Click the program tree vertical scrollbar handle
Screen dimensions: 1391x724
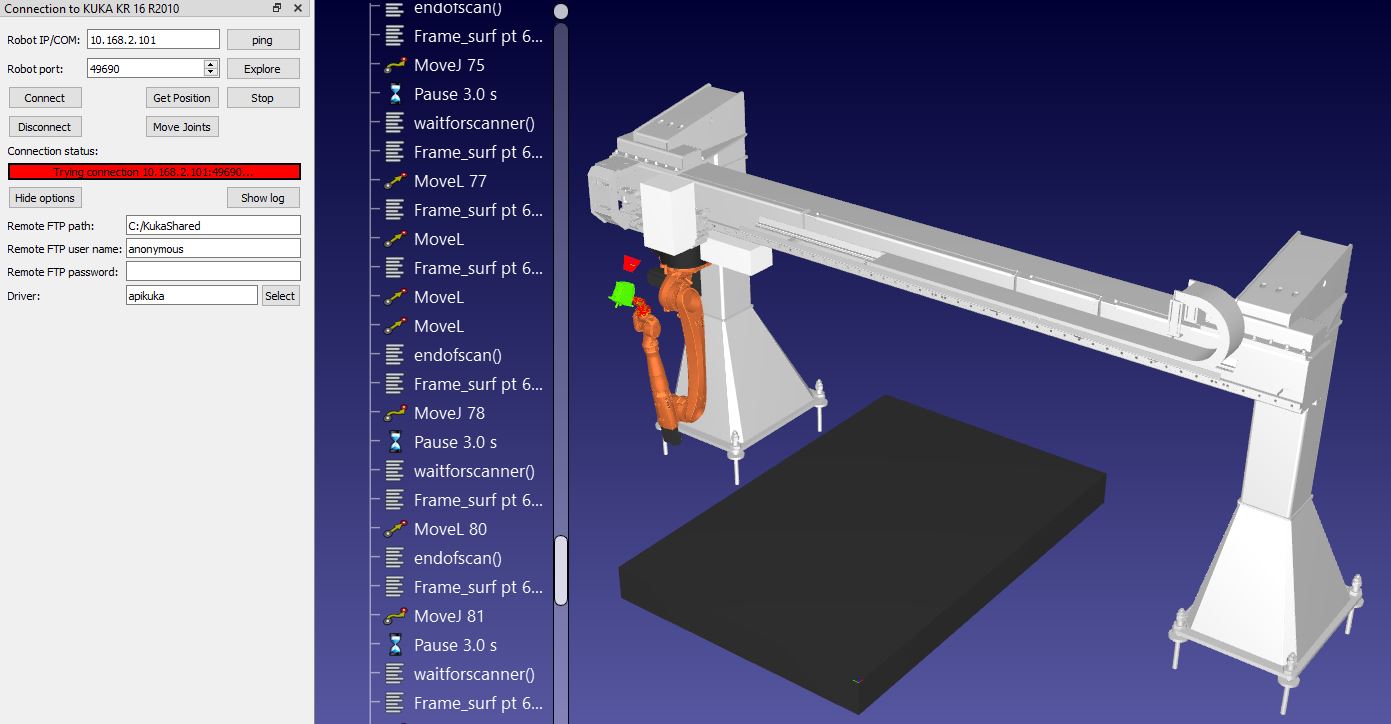pos(561,570)
